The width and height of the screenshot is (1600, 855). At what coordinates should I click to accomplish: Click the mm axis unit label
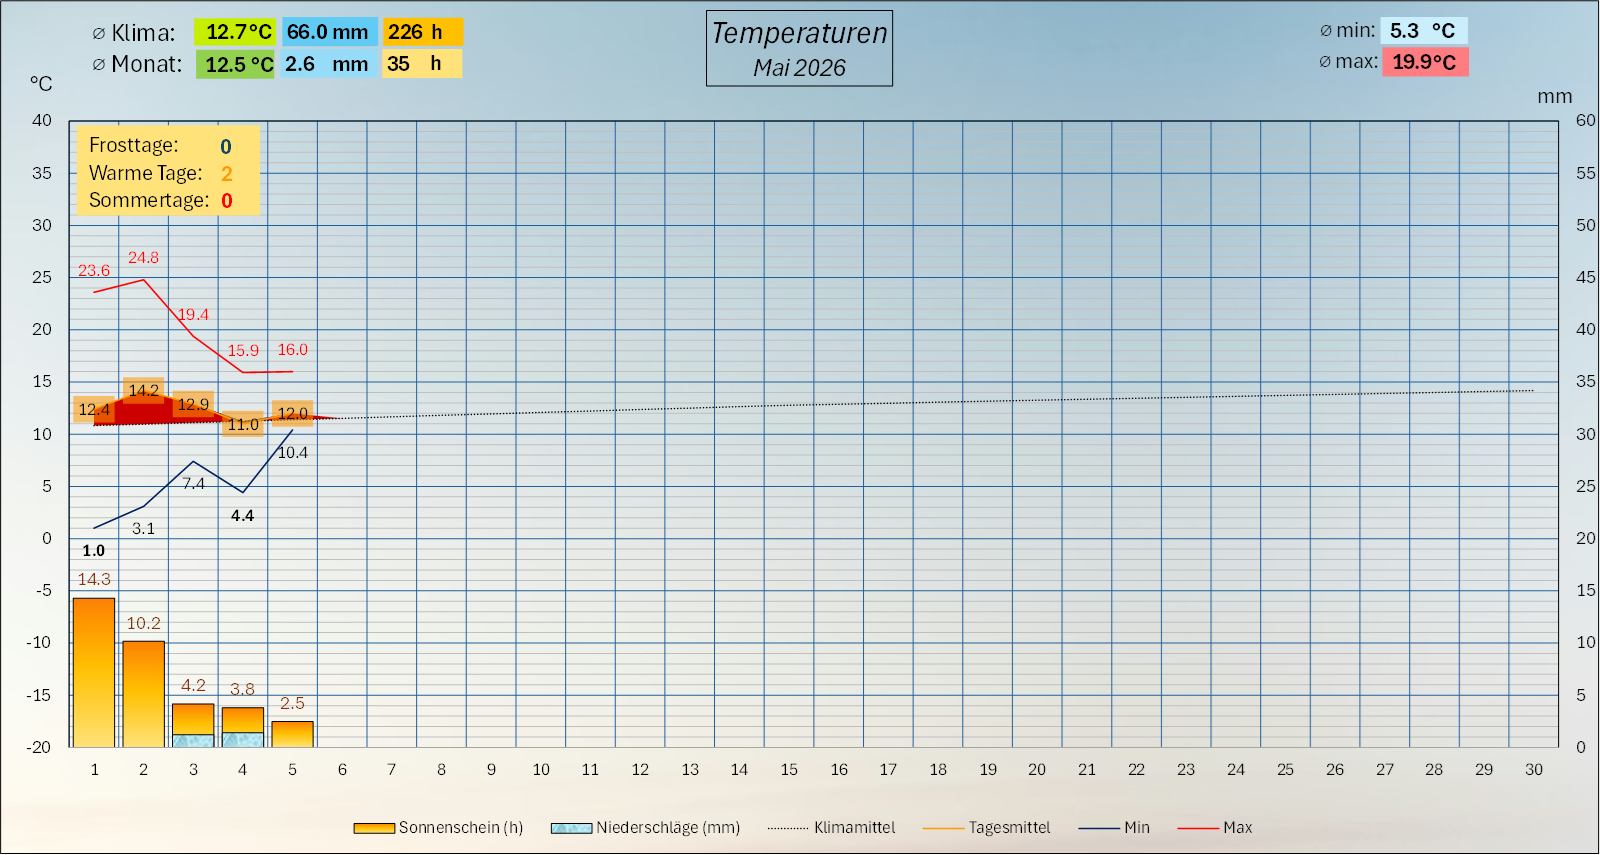tap(1555, 97)
